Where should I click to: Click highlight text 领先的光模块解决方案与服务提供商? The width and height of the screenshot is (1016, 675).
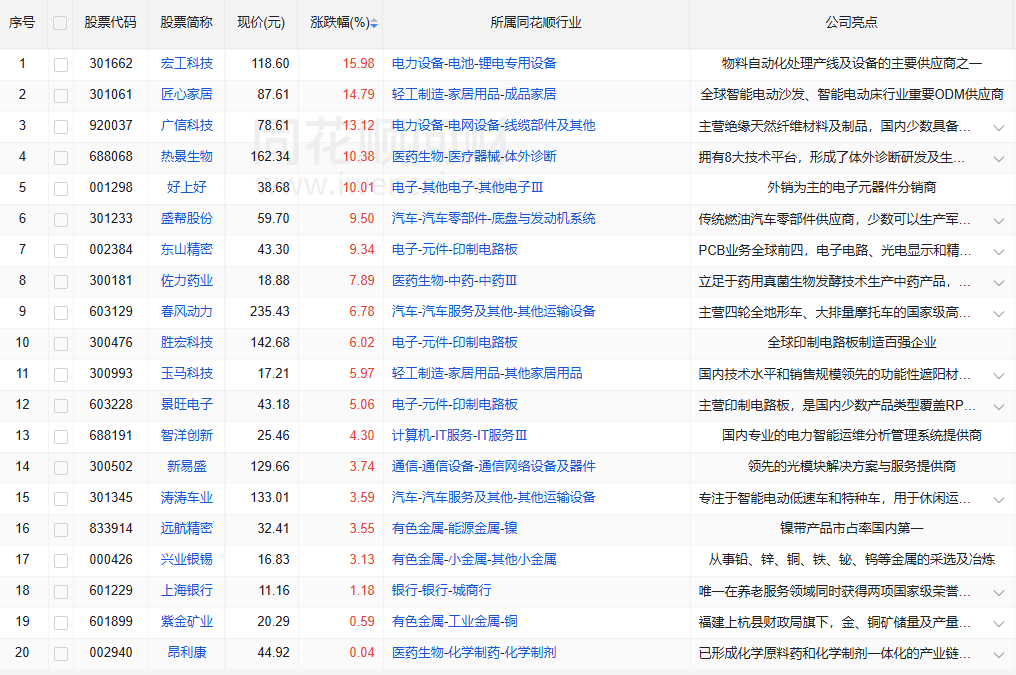click(852, 466)
